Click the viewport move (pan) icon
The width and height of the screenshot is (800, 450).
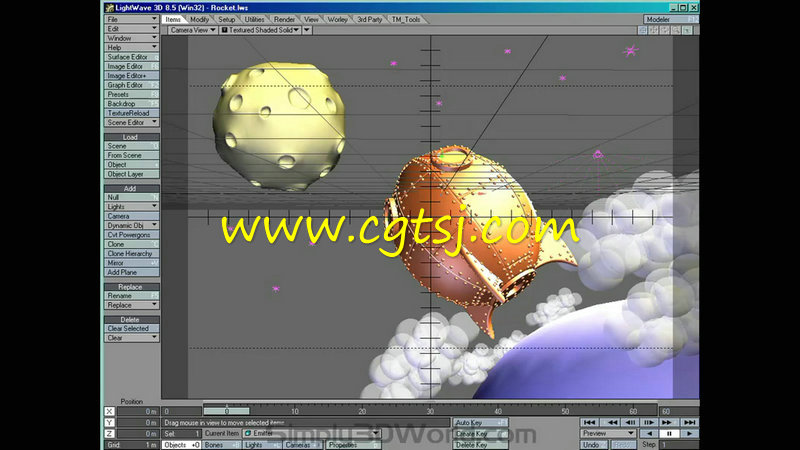[654, 30]
